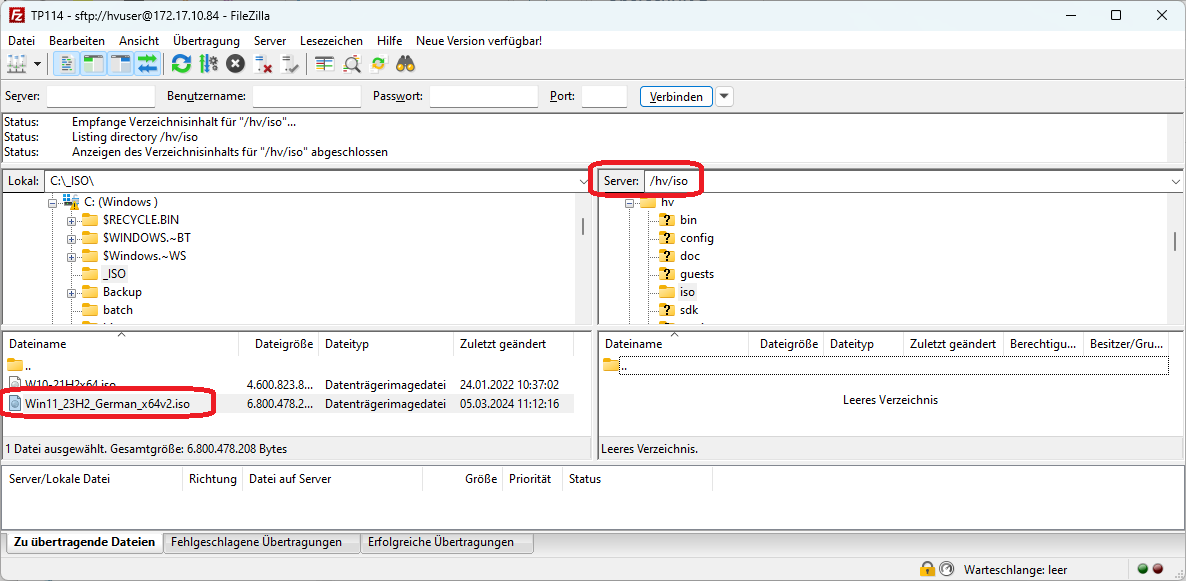Toggle synchronized browsing mode
1186x581 pixels.
(378, 63)
